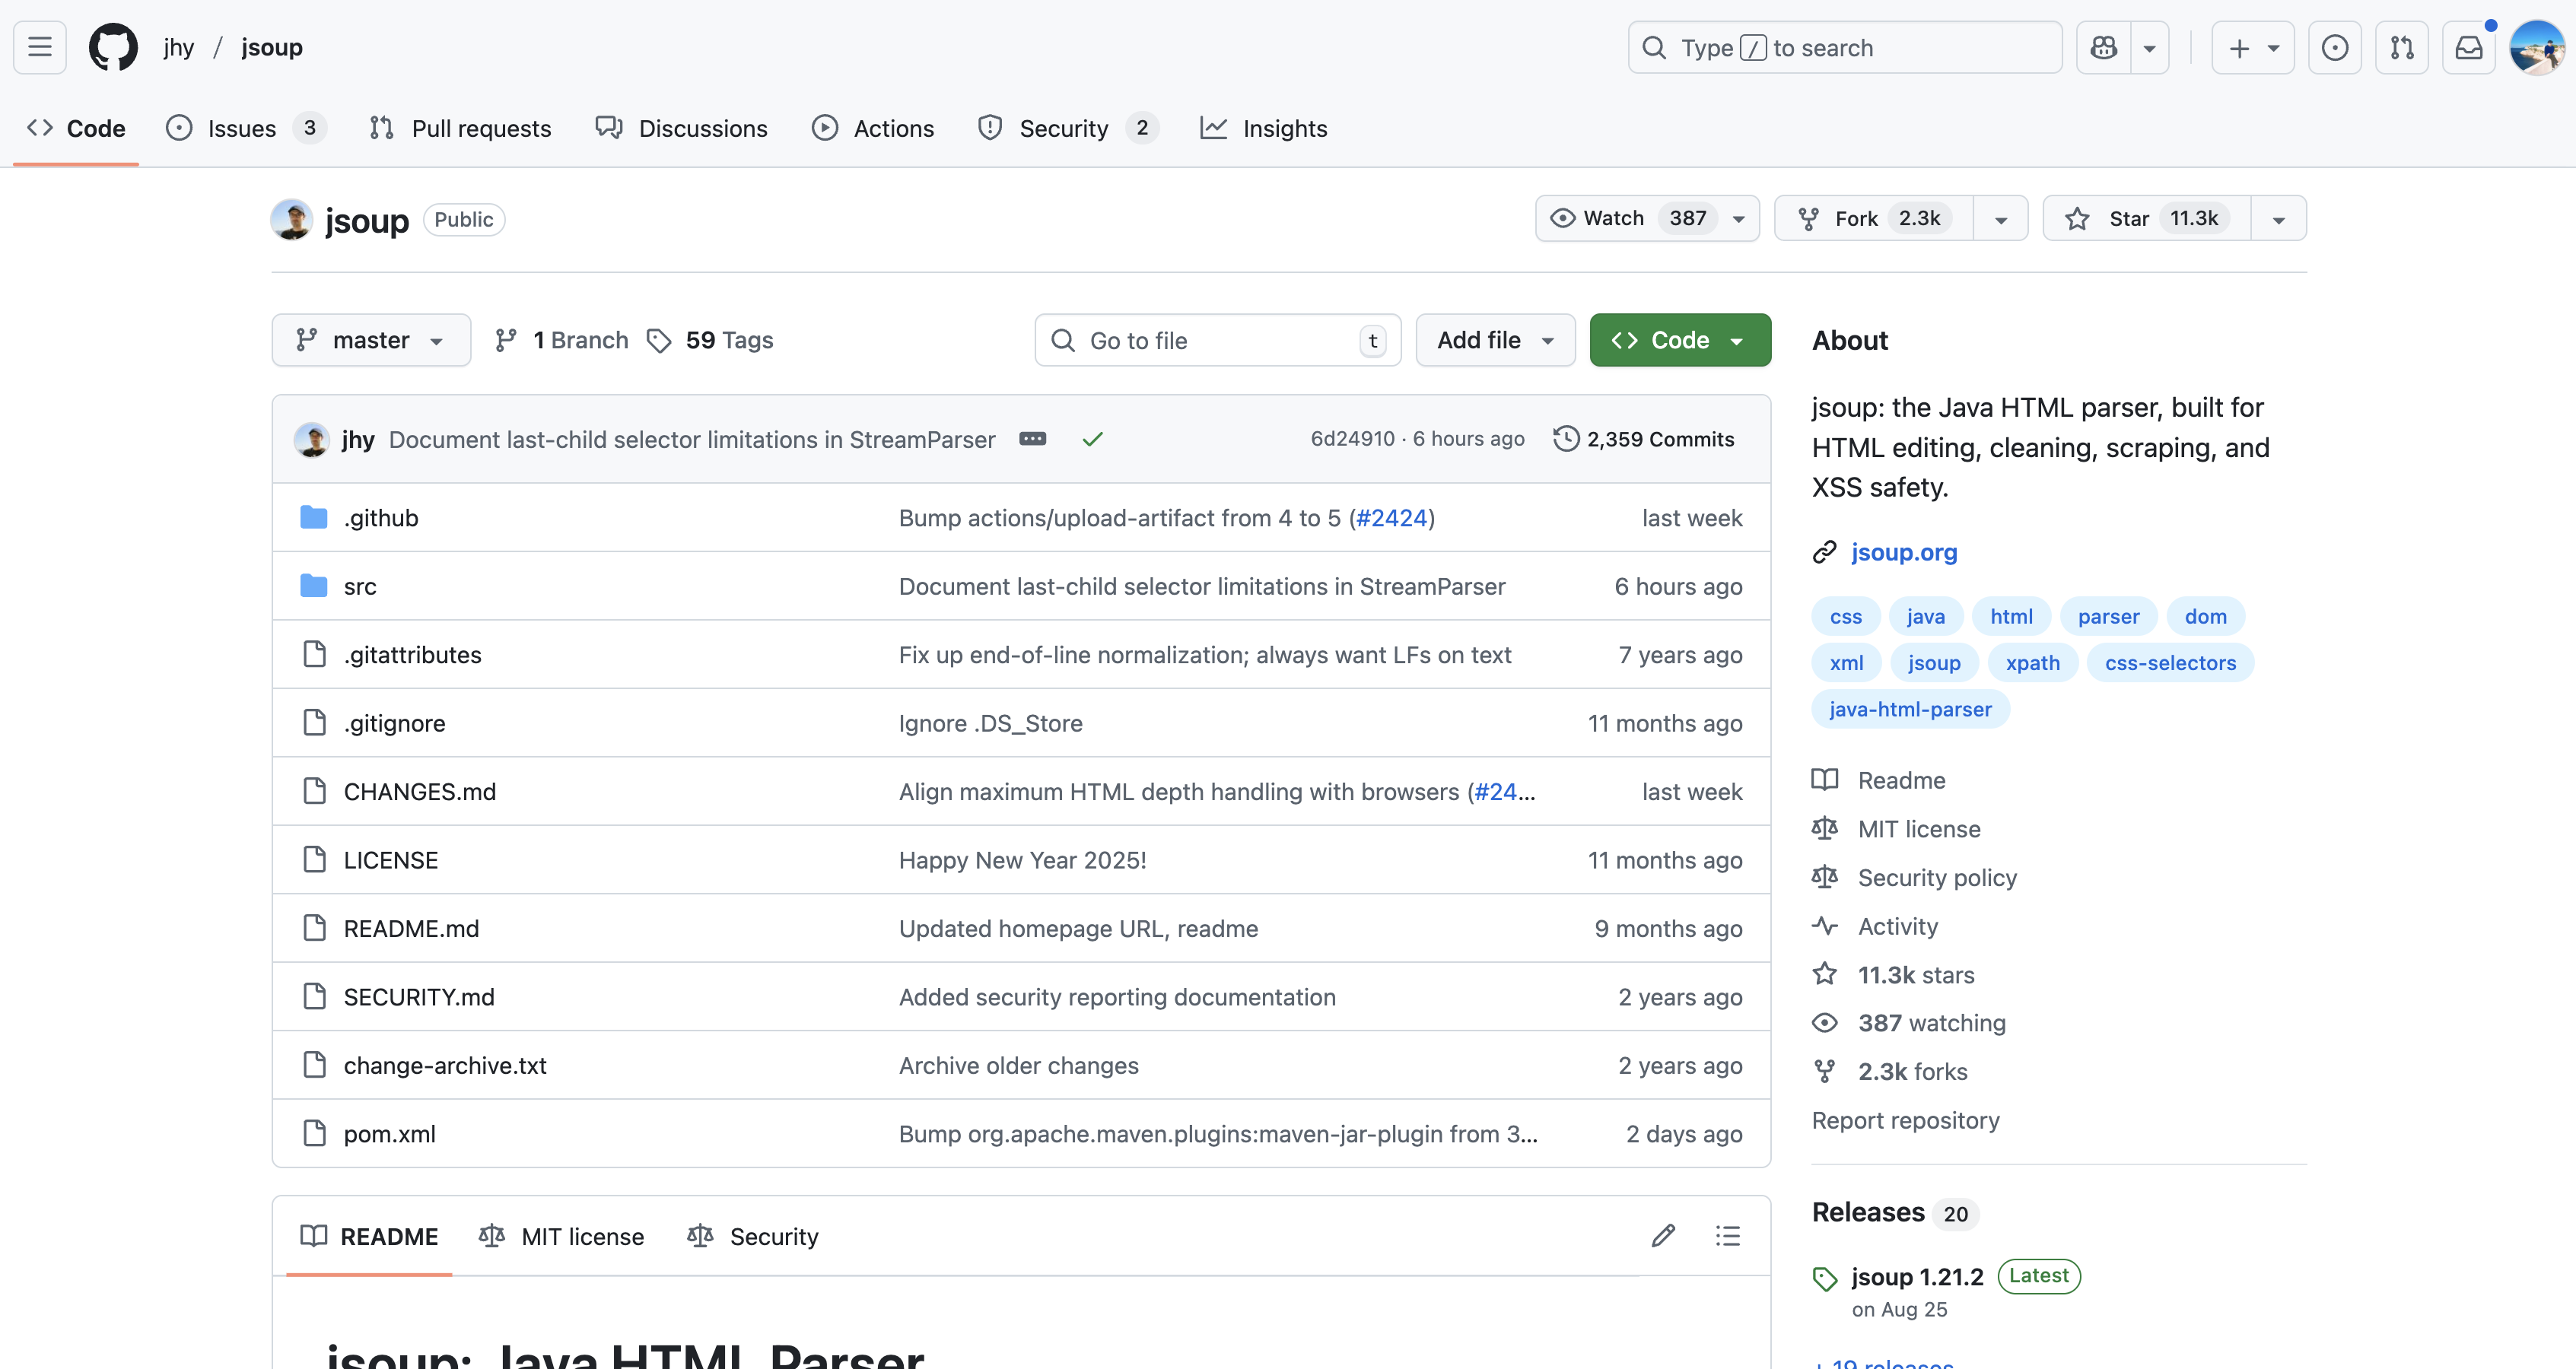Open the README outline list icon
The width and height of the screenshot is (2576, 1369).
1728,1236
